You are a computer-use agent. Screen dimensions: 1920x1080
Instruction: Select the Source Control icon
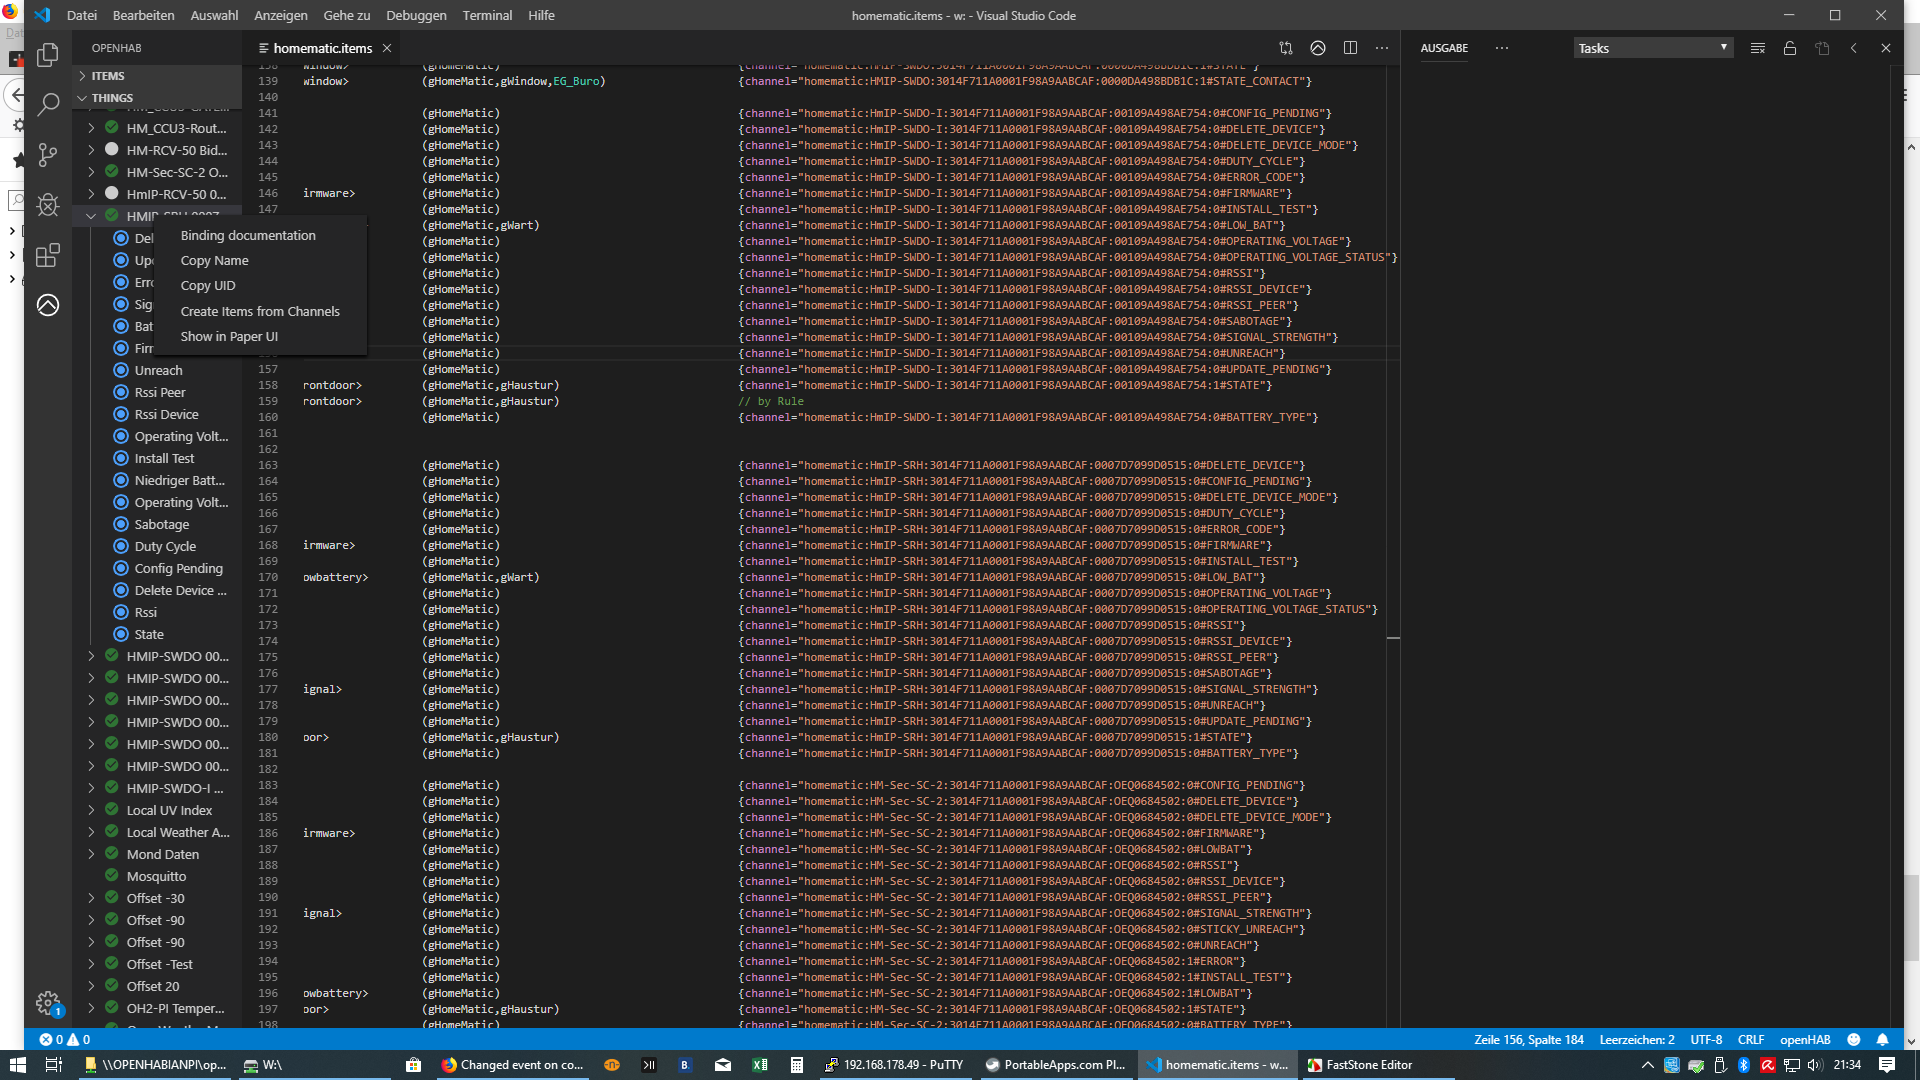(x=47, y=155)
